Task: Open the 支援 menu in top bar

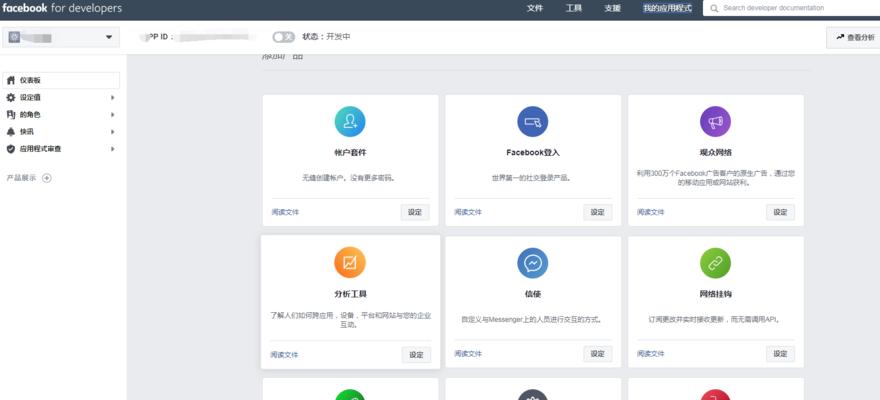Action: (612, 8)
